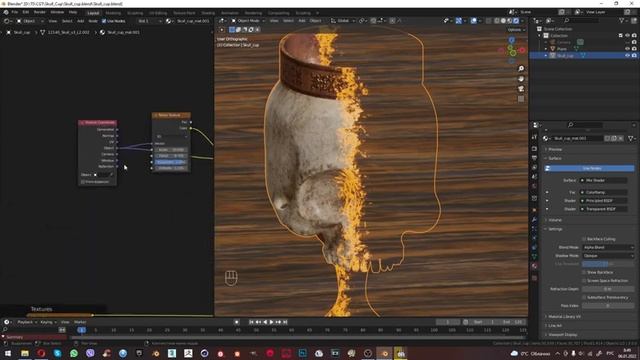Open the Render properties tab icon
Screen dimensions: 640x360
coord(534,149)
